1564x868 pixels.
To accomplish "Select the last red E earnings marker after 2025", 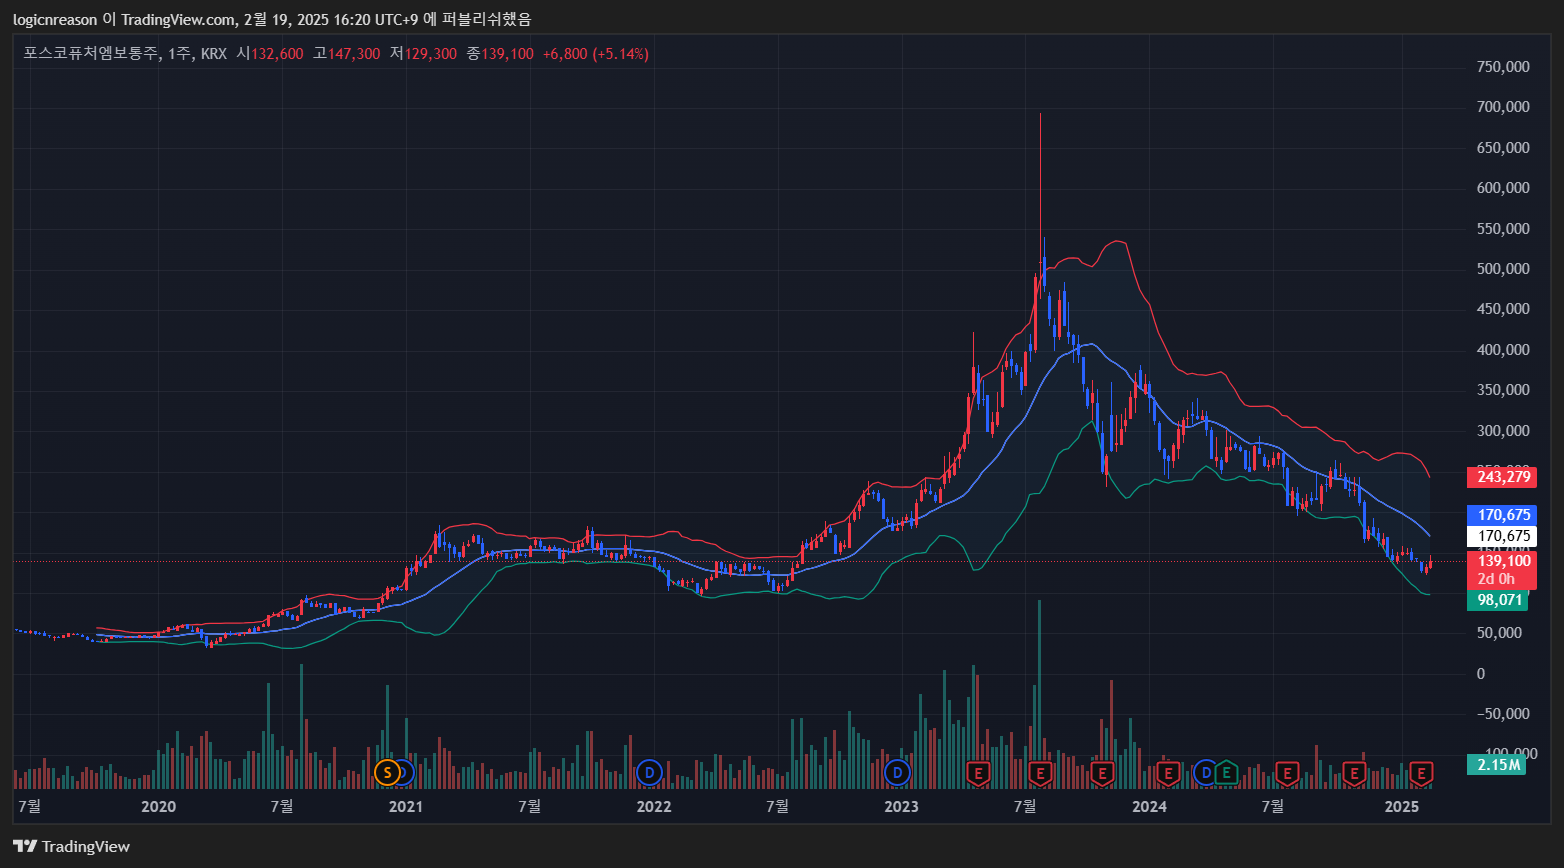I will tap(1421, 772).
